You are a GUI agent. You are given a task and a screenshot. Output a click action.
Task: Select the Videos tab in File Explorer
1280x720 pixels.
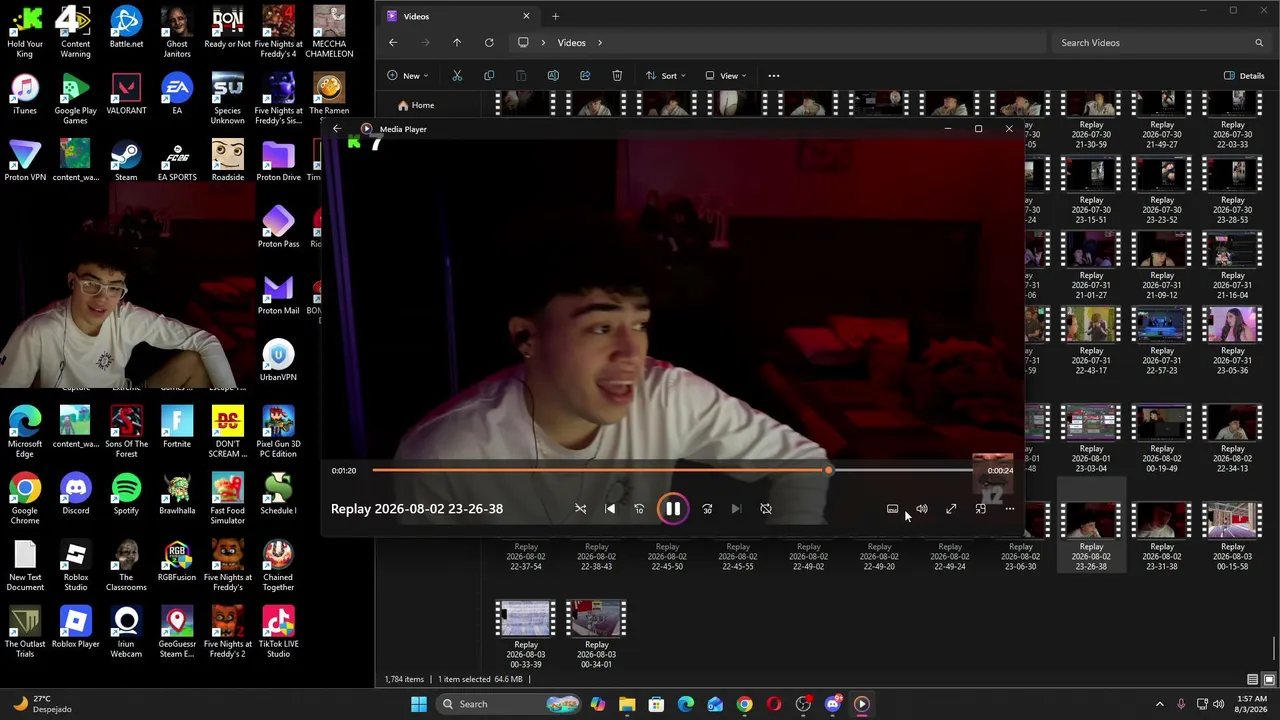459,16
